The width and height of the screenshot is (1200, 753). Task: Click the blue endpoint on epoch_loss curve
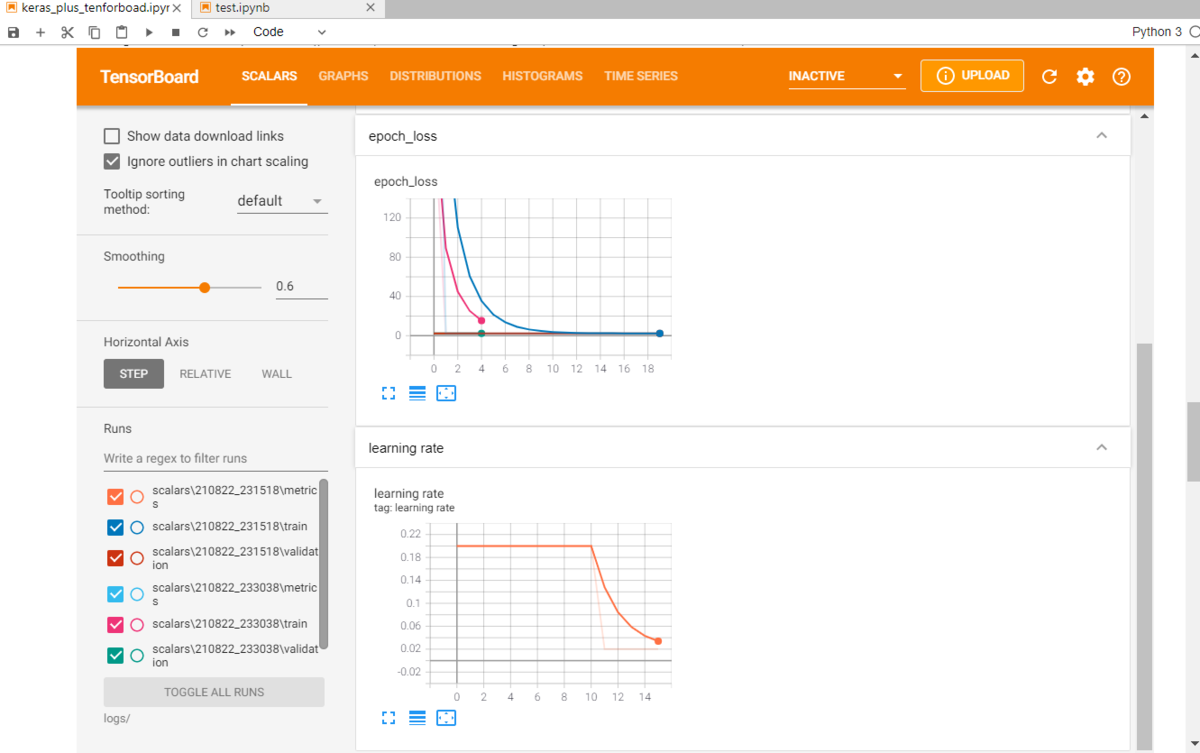click(660, 333)
